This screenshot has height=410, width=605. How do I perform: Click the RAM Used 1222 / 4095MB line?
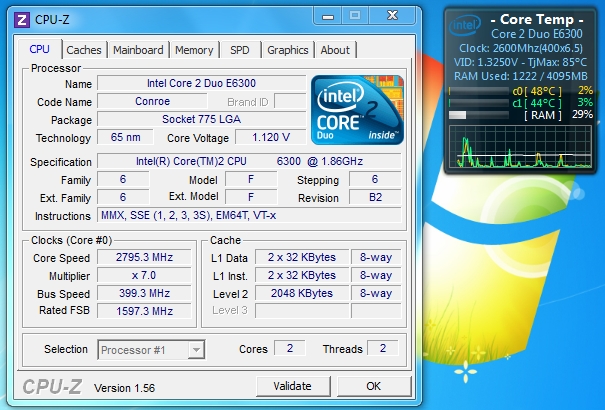tap(521, 76)
